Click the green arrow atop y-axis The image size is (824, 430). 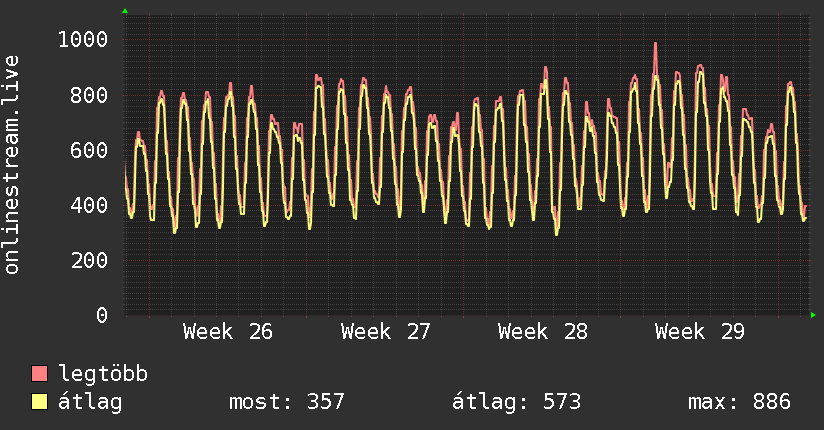[125, 11]
